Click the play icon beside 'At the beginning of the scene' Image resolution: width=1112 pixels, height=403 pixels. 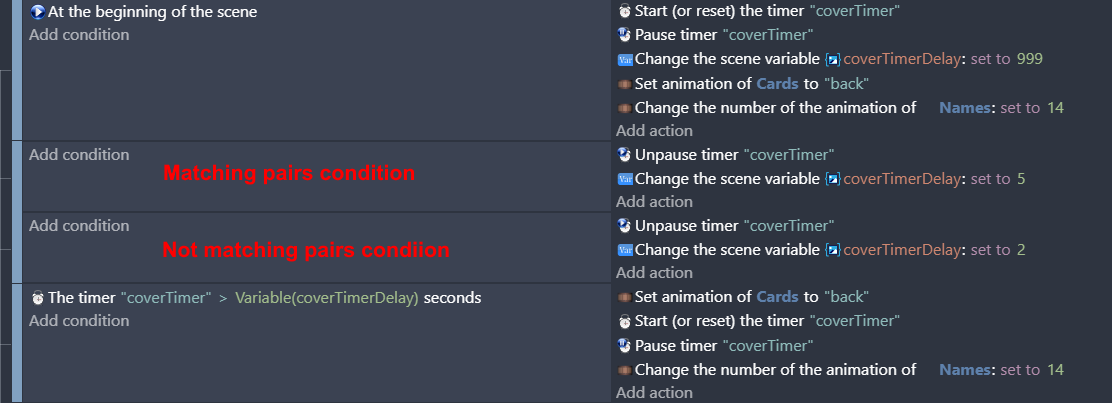point(38,12)
